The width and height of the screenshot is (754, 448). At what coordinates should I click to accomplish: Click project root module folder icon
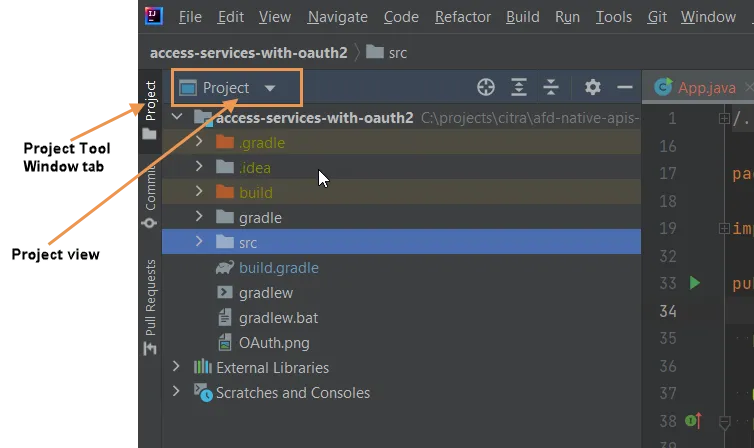[203, 118]
